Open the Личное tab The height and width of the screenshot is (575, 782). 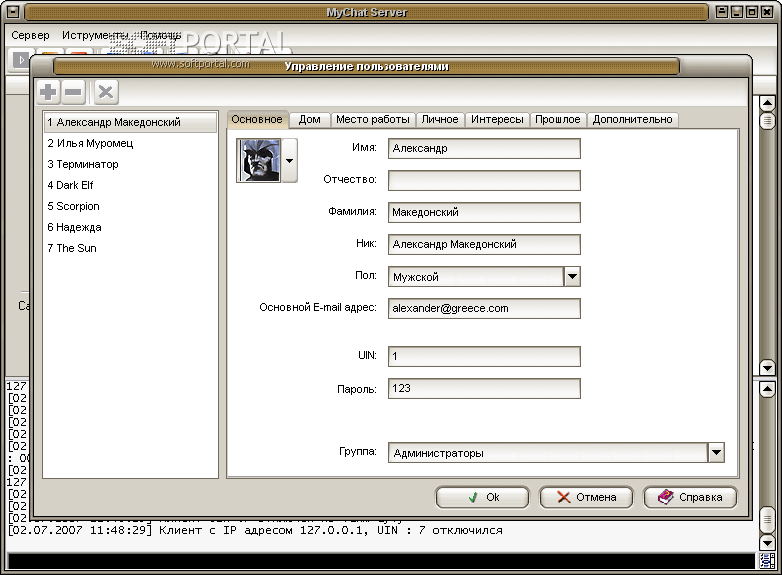click(440, 120)
